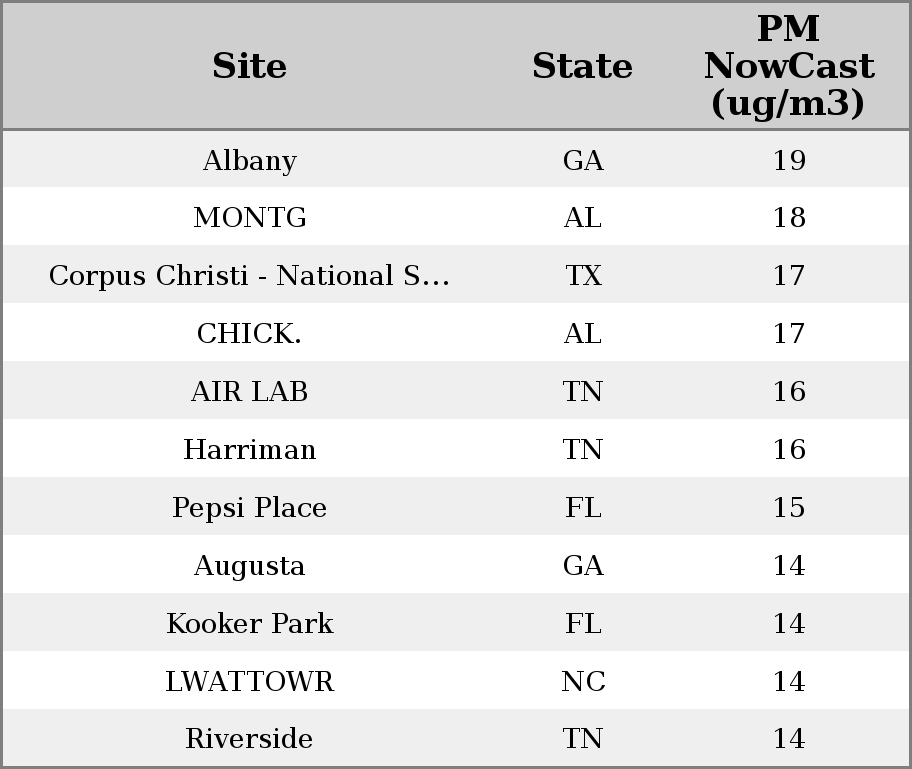Select the Harriman site cell
Screen dimensions: 912x769
(249, 450)
